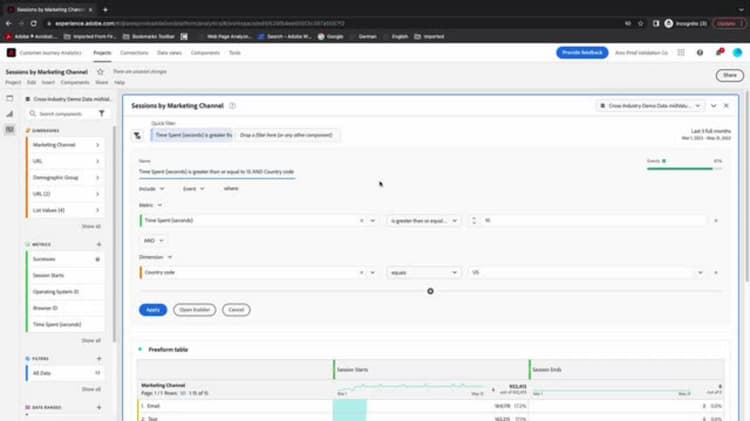The width and height of the screenshot is (750, 421).
Task: Open the equals operator dropdown
Action: point(423,273)
